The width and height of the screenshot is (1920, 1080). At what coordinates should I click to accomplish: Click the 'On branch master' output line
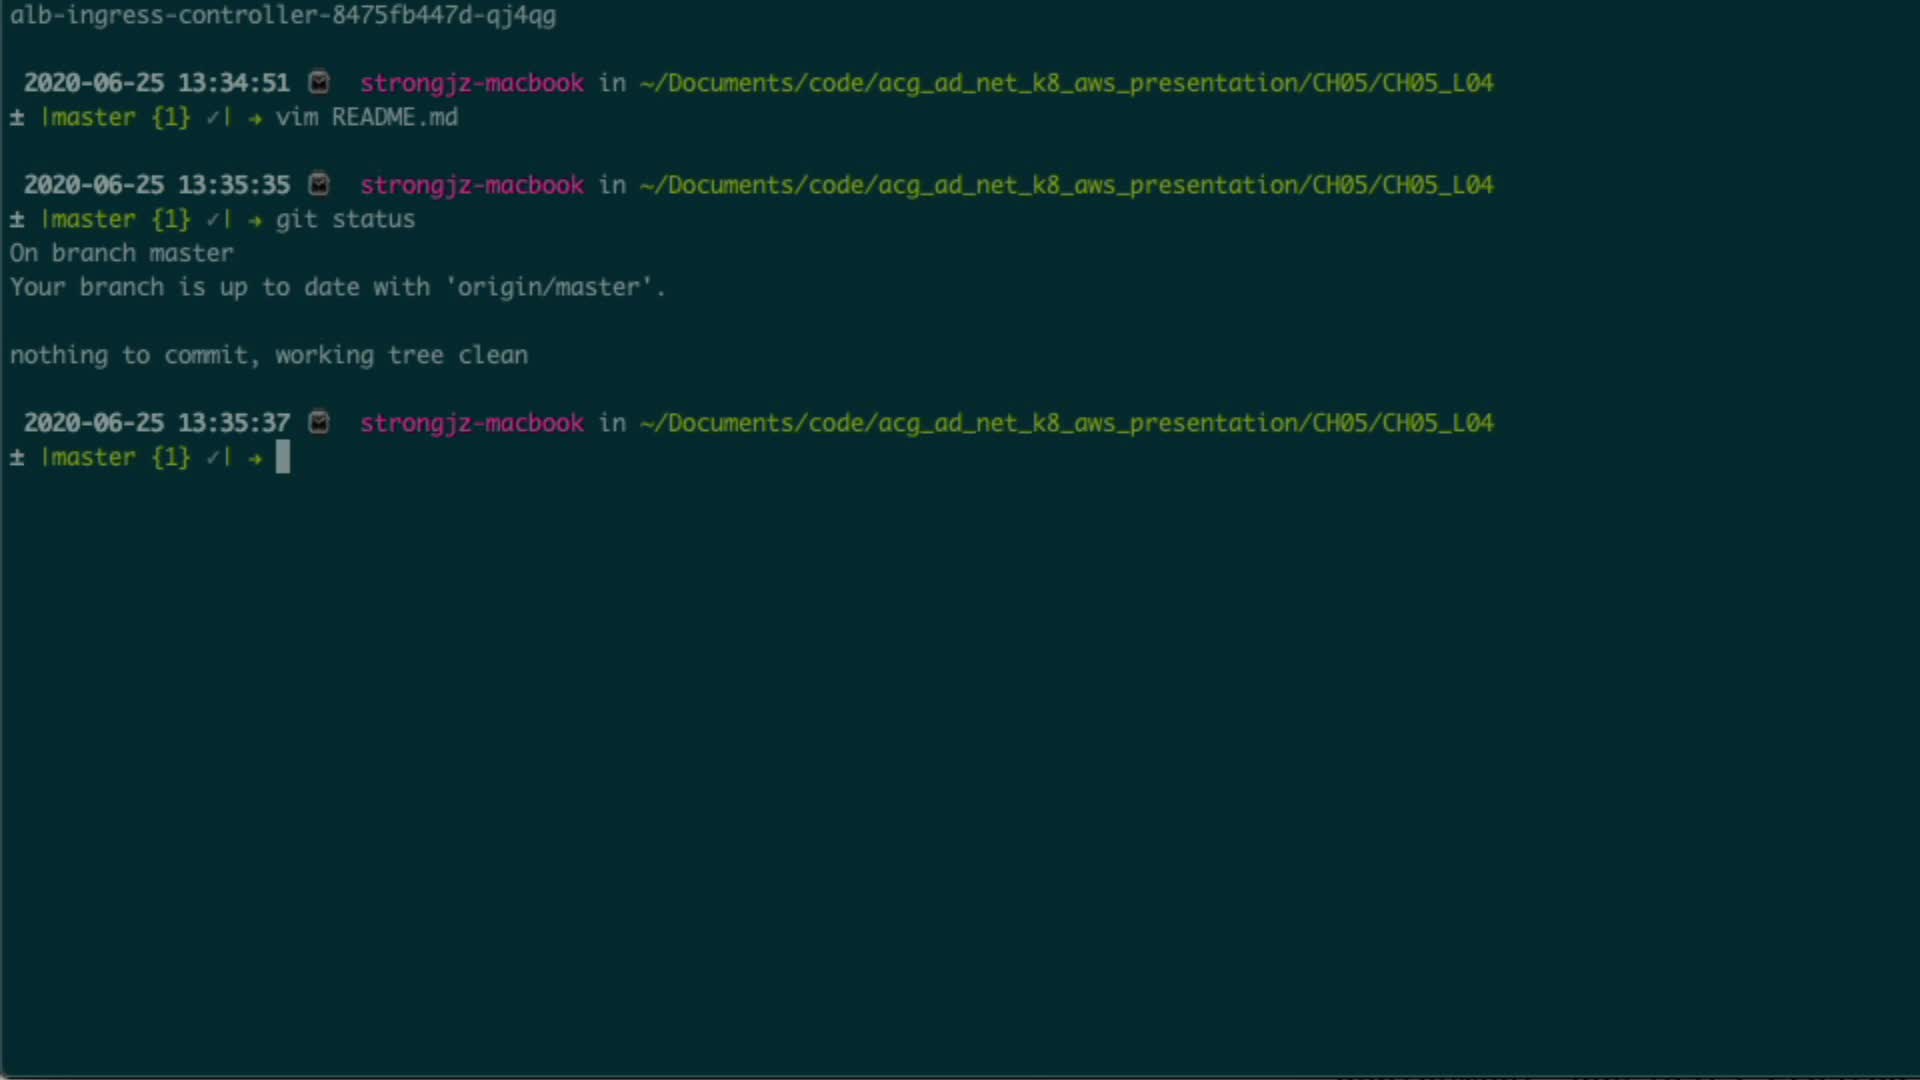pyautogui.click(x=121, y=253)
